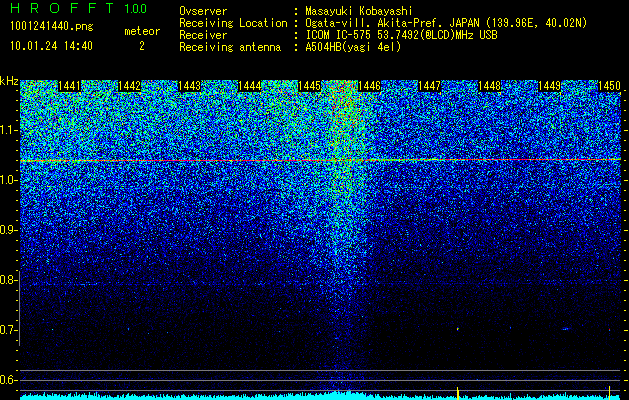629x400 pixels.
Task: Click the 1442 time marker
Action: coord(130,86)
